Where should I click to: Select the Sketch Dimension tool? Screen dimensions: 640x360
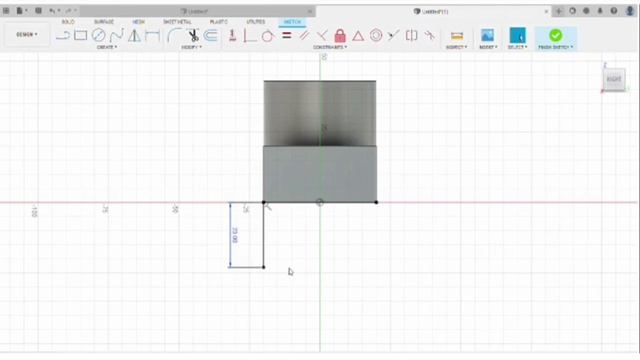[x=152, y=36]
